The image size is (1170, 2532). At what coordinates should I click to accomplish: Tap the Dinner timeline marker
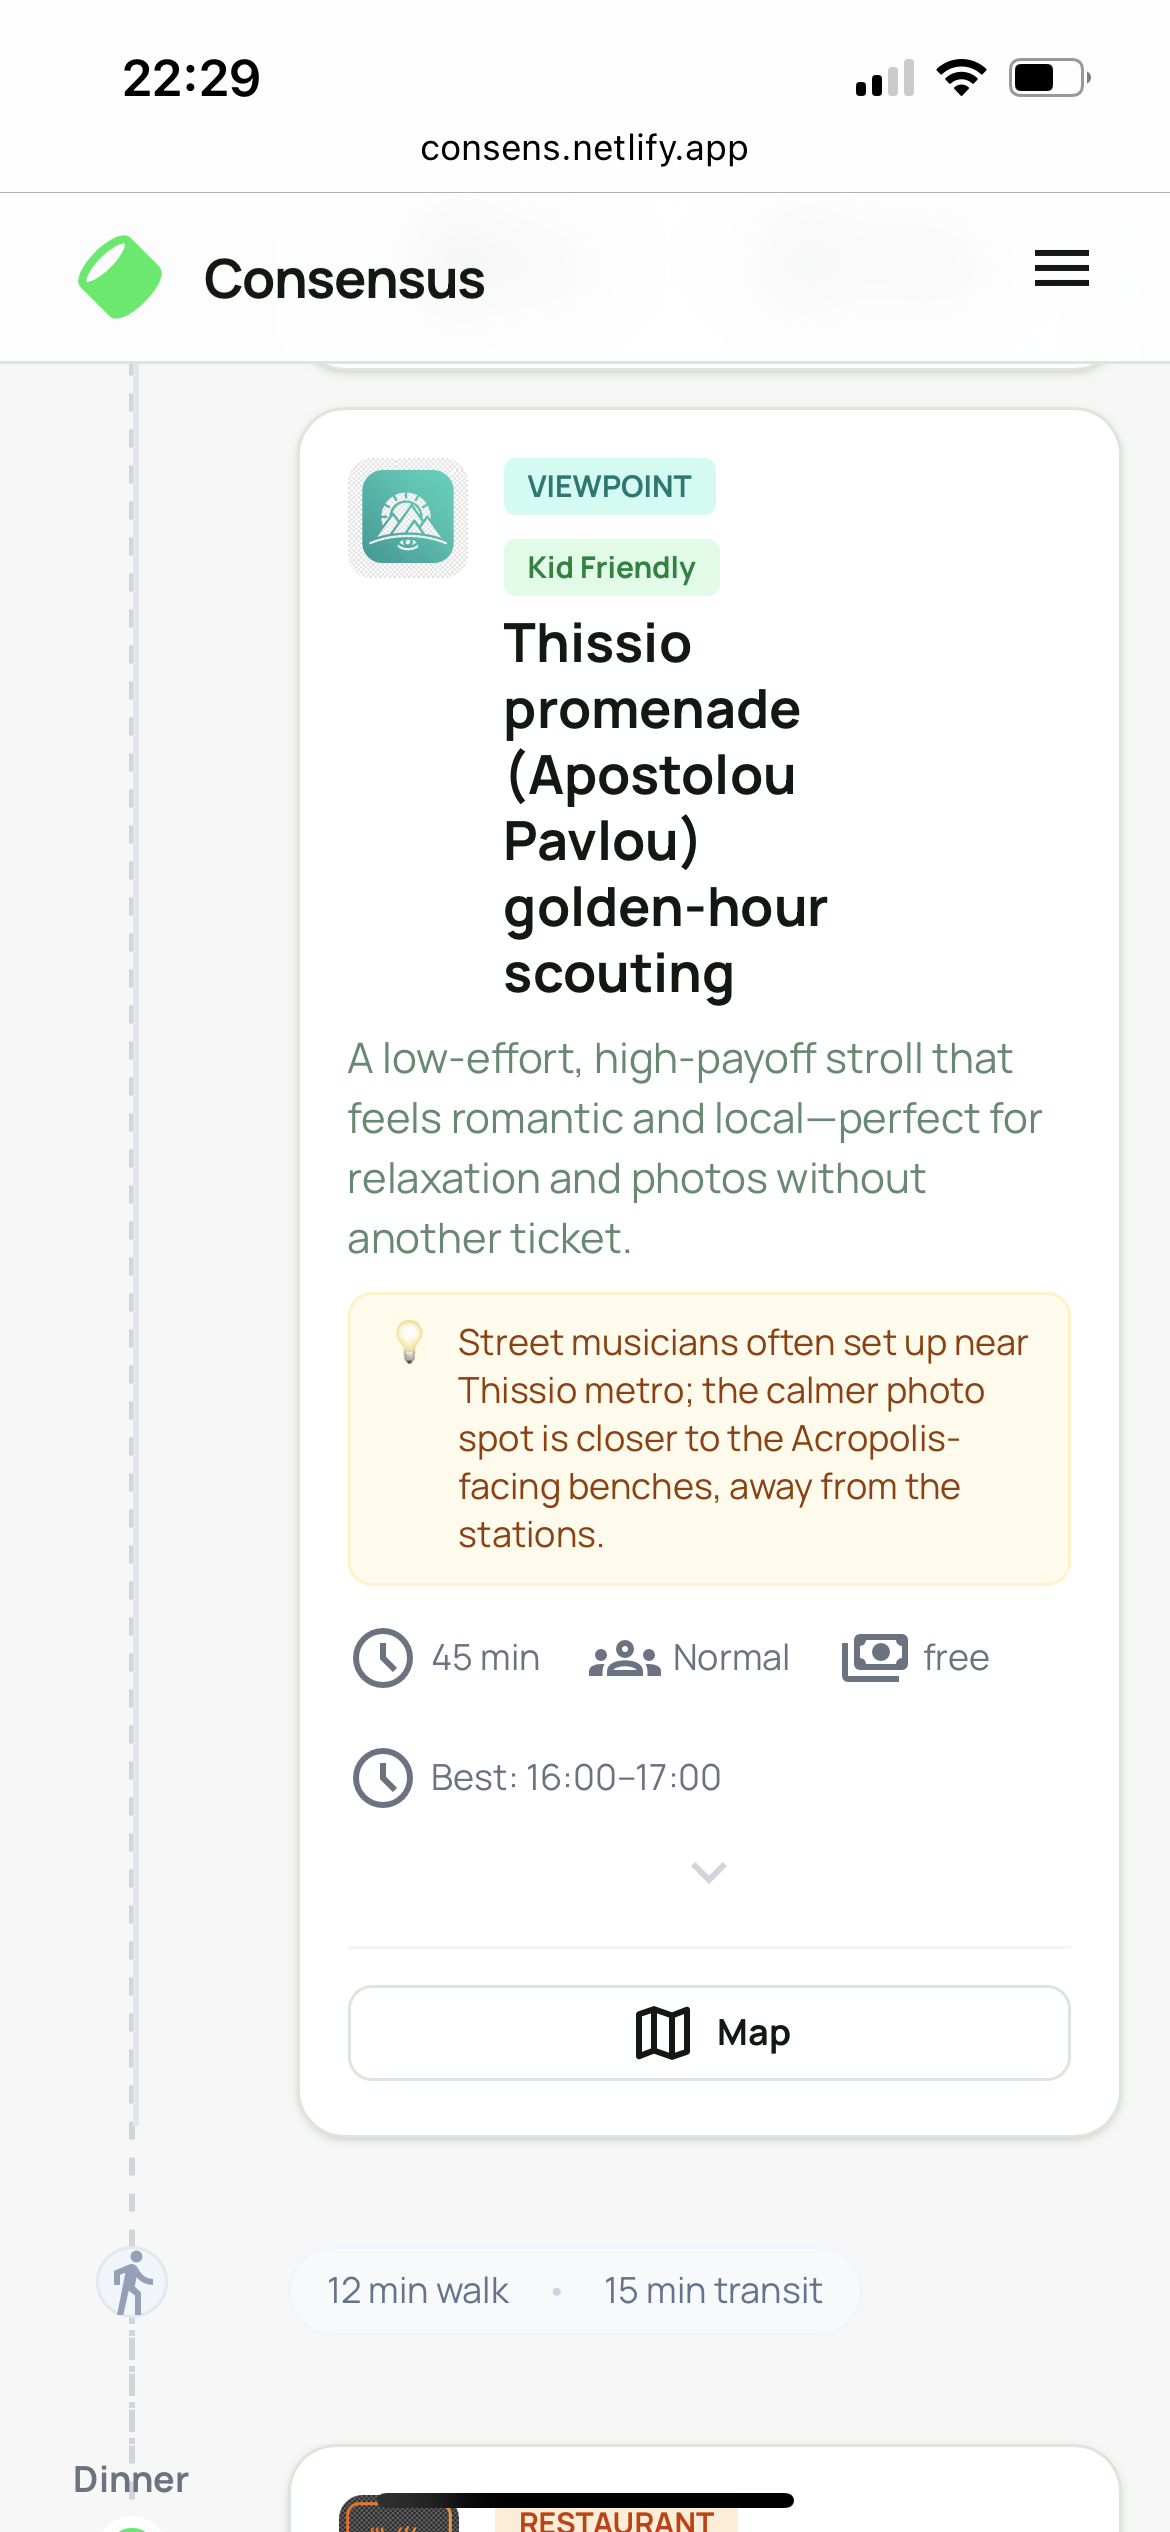tap(131, 2480)
